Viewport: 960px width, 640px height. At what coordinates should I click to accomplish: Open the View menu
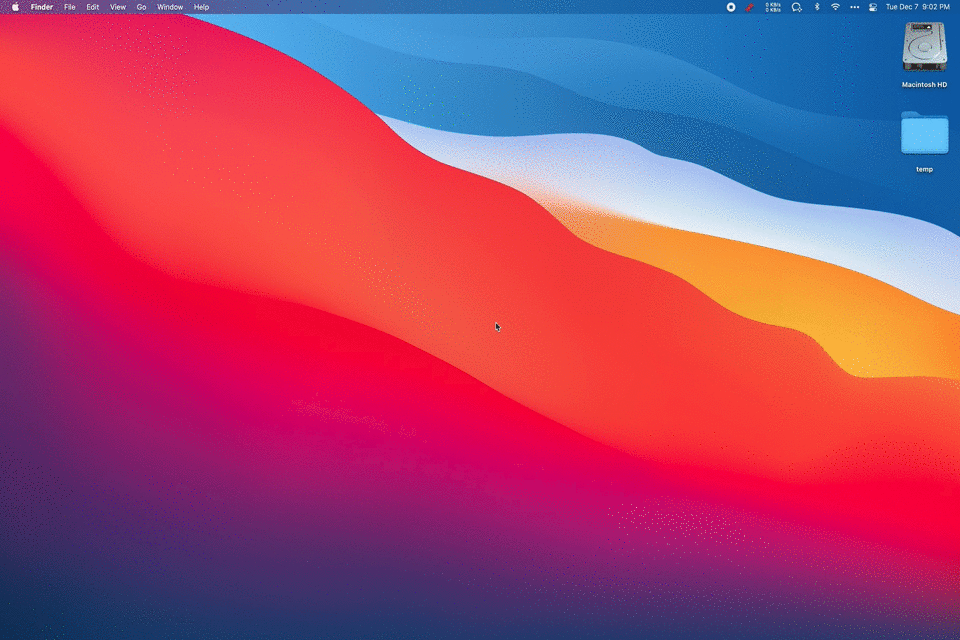point(118,7)
